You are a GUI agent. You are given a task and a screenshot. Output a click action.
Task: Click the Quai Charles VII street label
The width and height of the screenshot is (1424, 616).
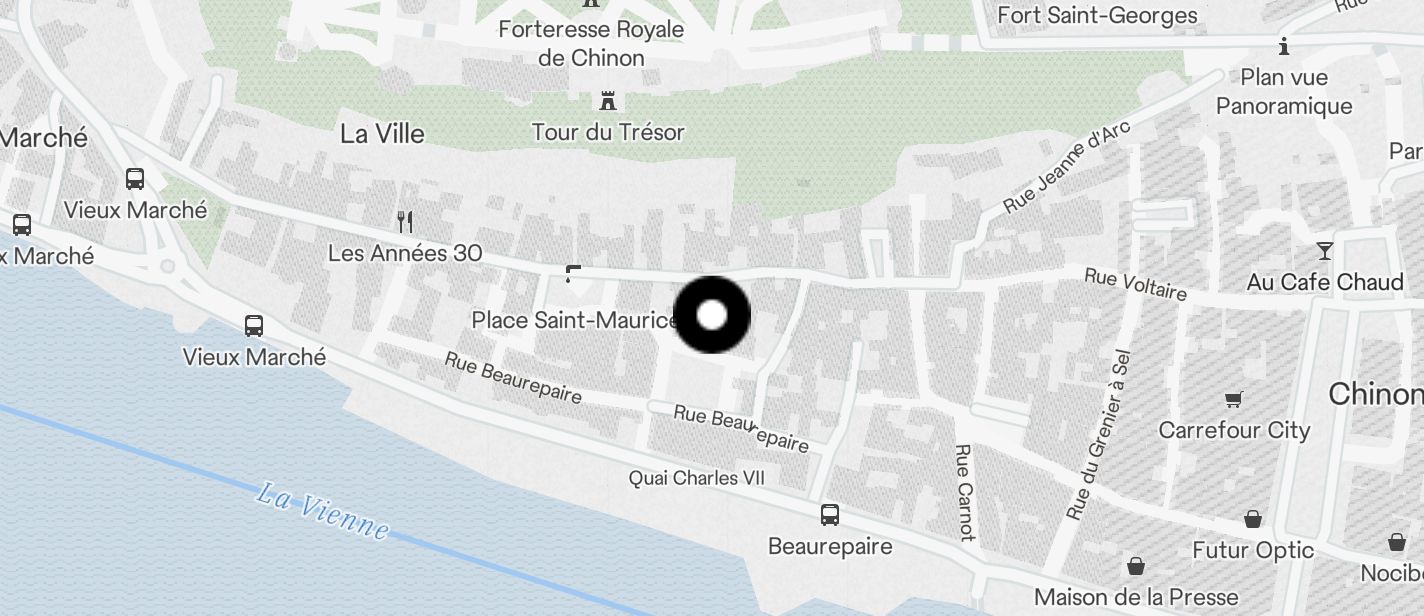point(696,478)
